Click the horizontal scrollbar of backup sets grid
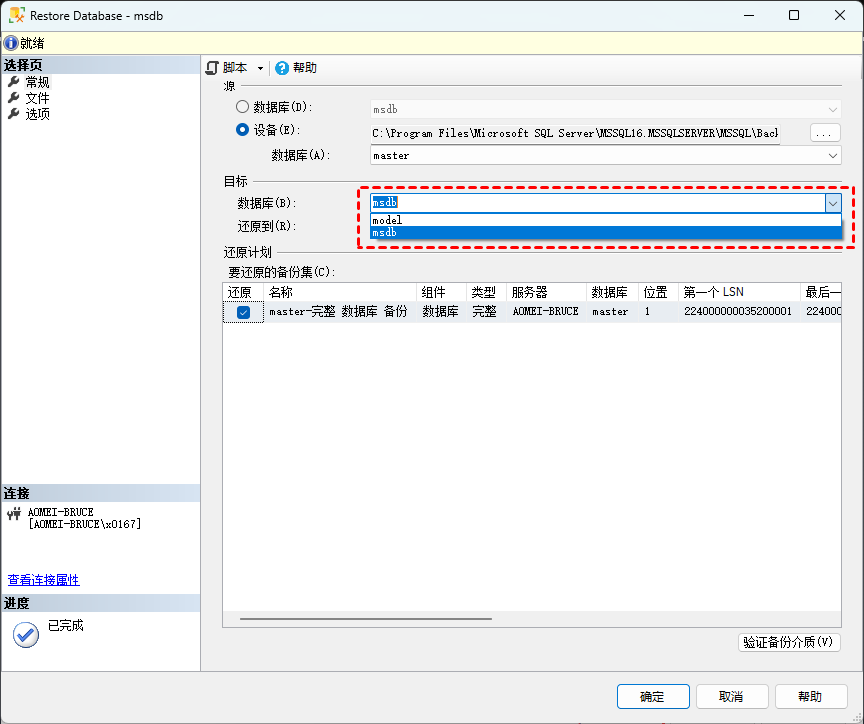 pos(365,619)
